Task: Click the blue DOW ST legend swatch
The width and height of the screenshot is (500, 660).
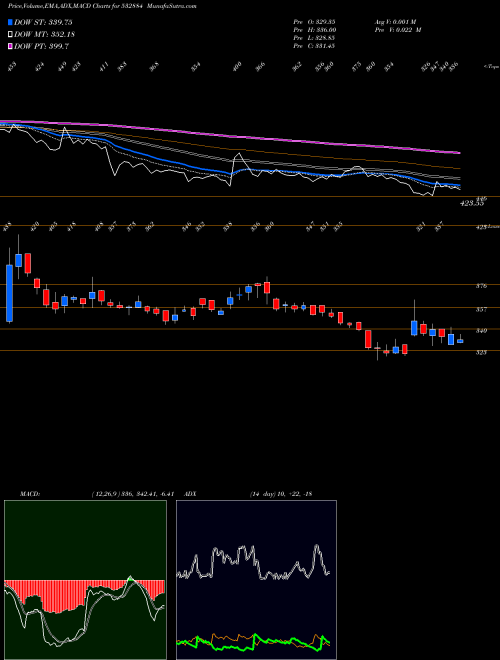Action: [x=10, y=22]
